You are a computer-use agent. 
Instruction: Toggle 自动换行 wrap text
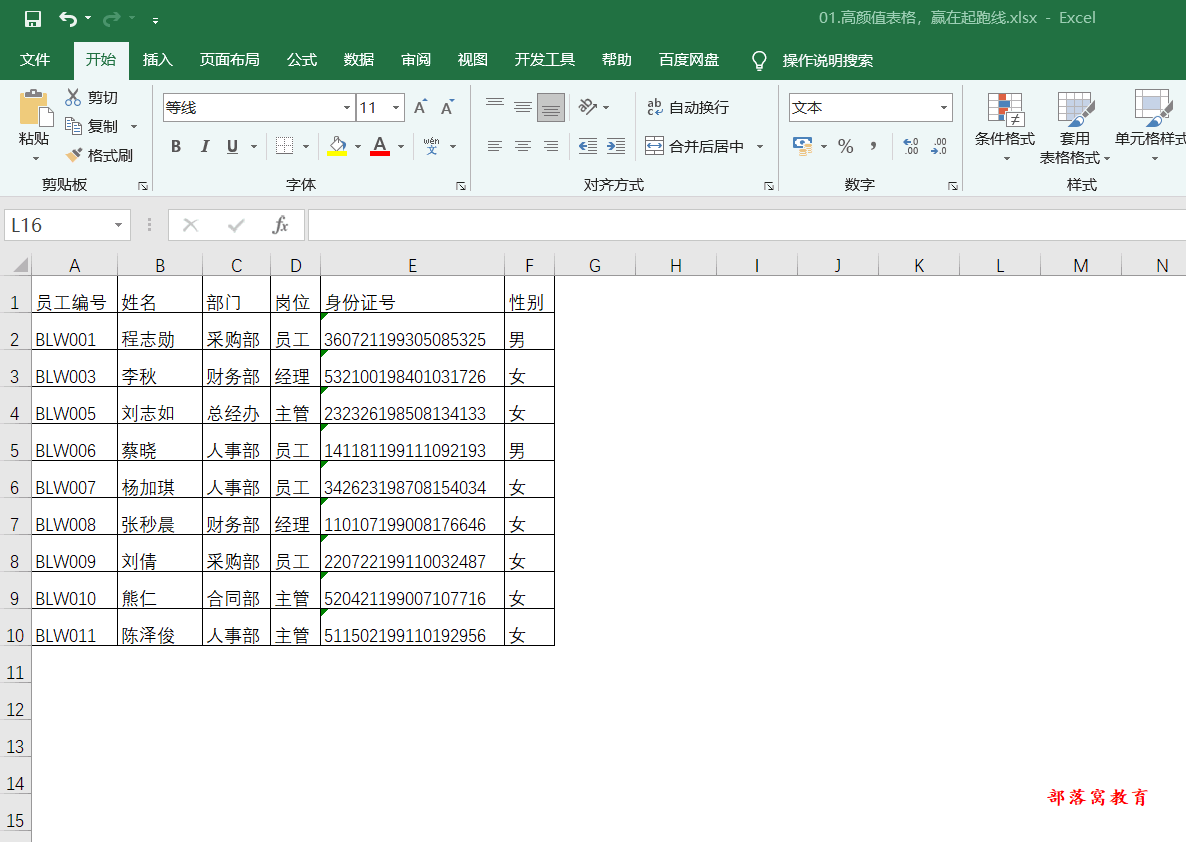tap(688, 107)
